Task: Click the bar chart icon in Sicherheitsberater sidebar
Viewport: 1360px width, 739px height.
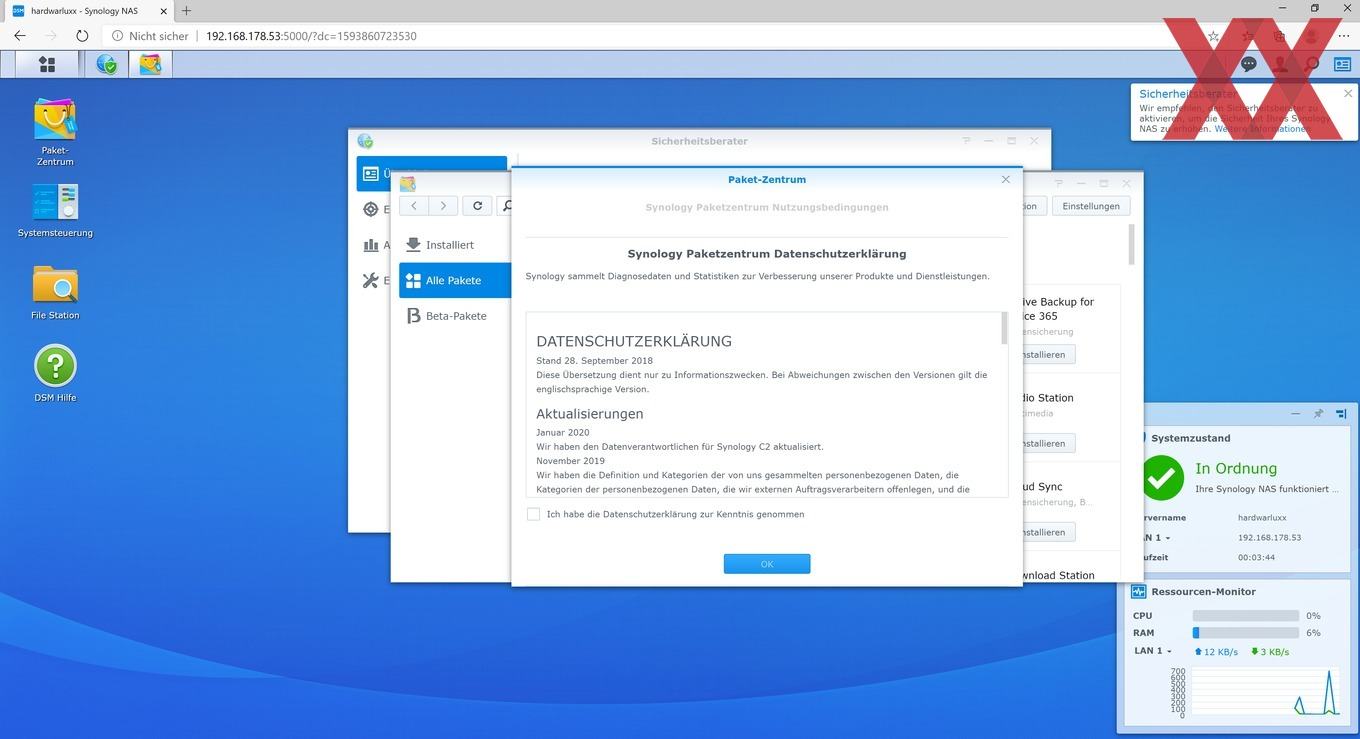Action: pos(371,245)
